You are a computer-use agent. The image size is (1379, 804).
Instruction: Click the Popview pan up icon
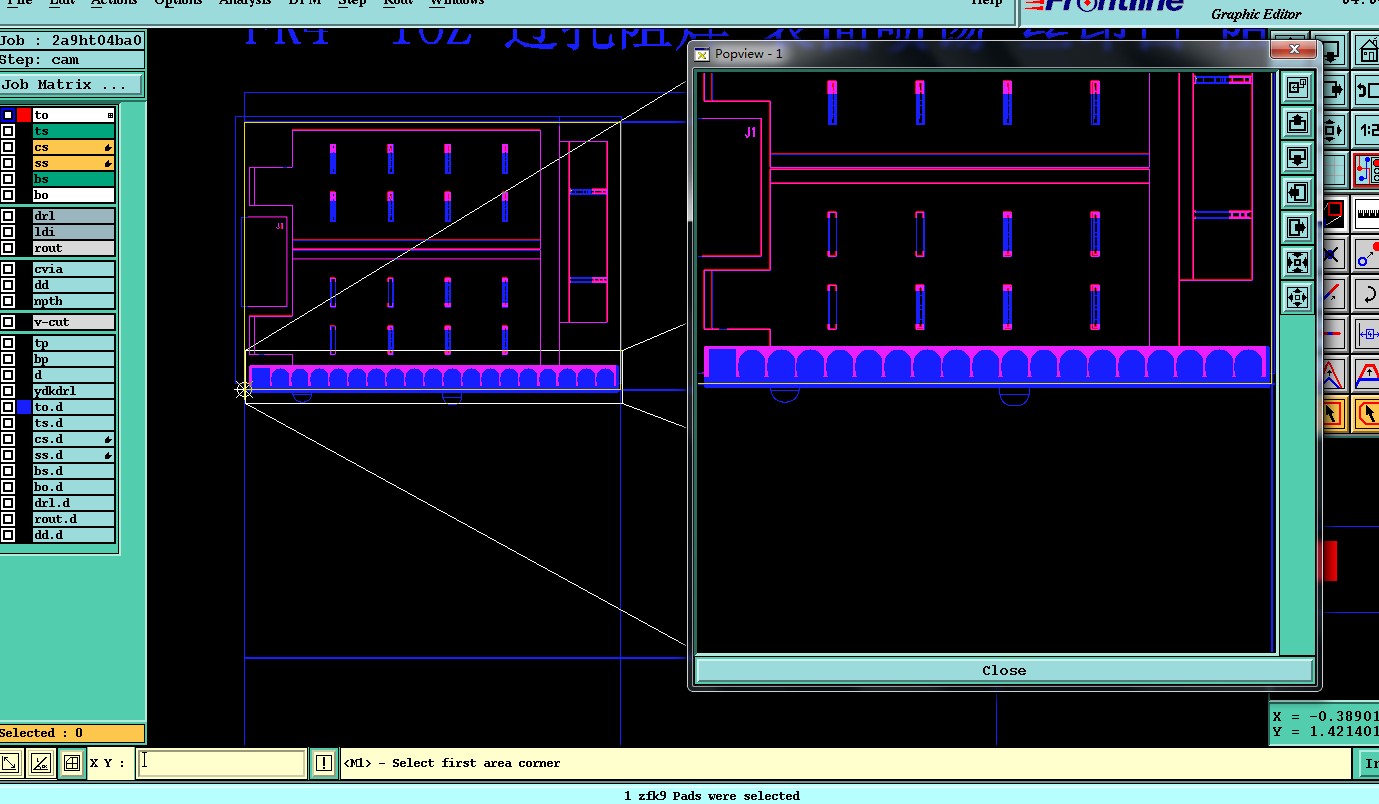pyautogui.click(x=1297, y=123)
